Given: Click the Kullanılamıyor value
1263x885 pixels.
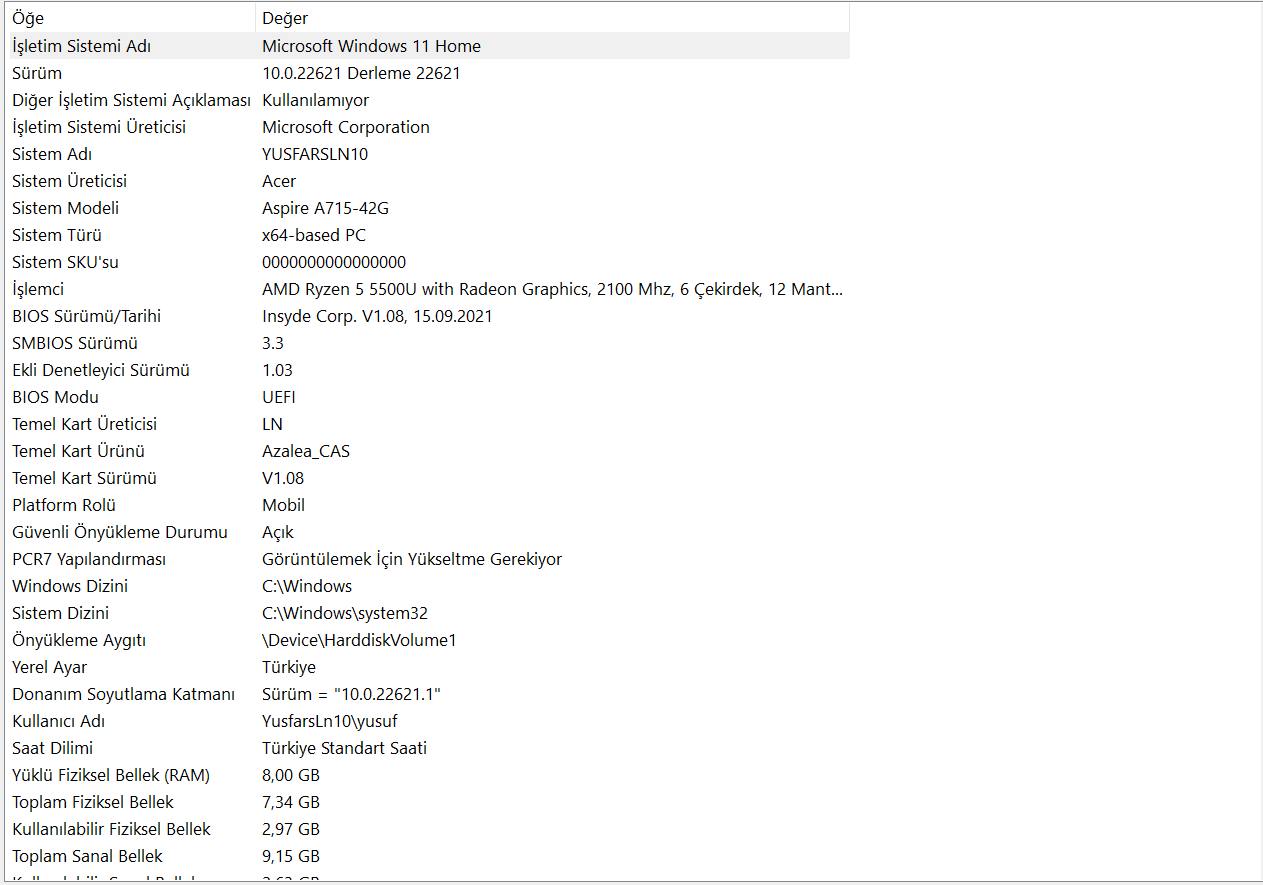Looking at the screenshot, I should [x=315, y=100].
